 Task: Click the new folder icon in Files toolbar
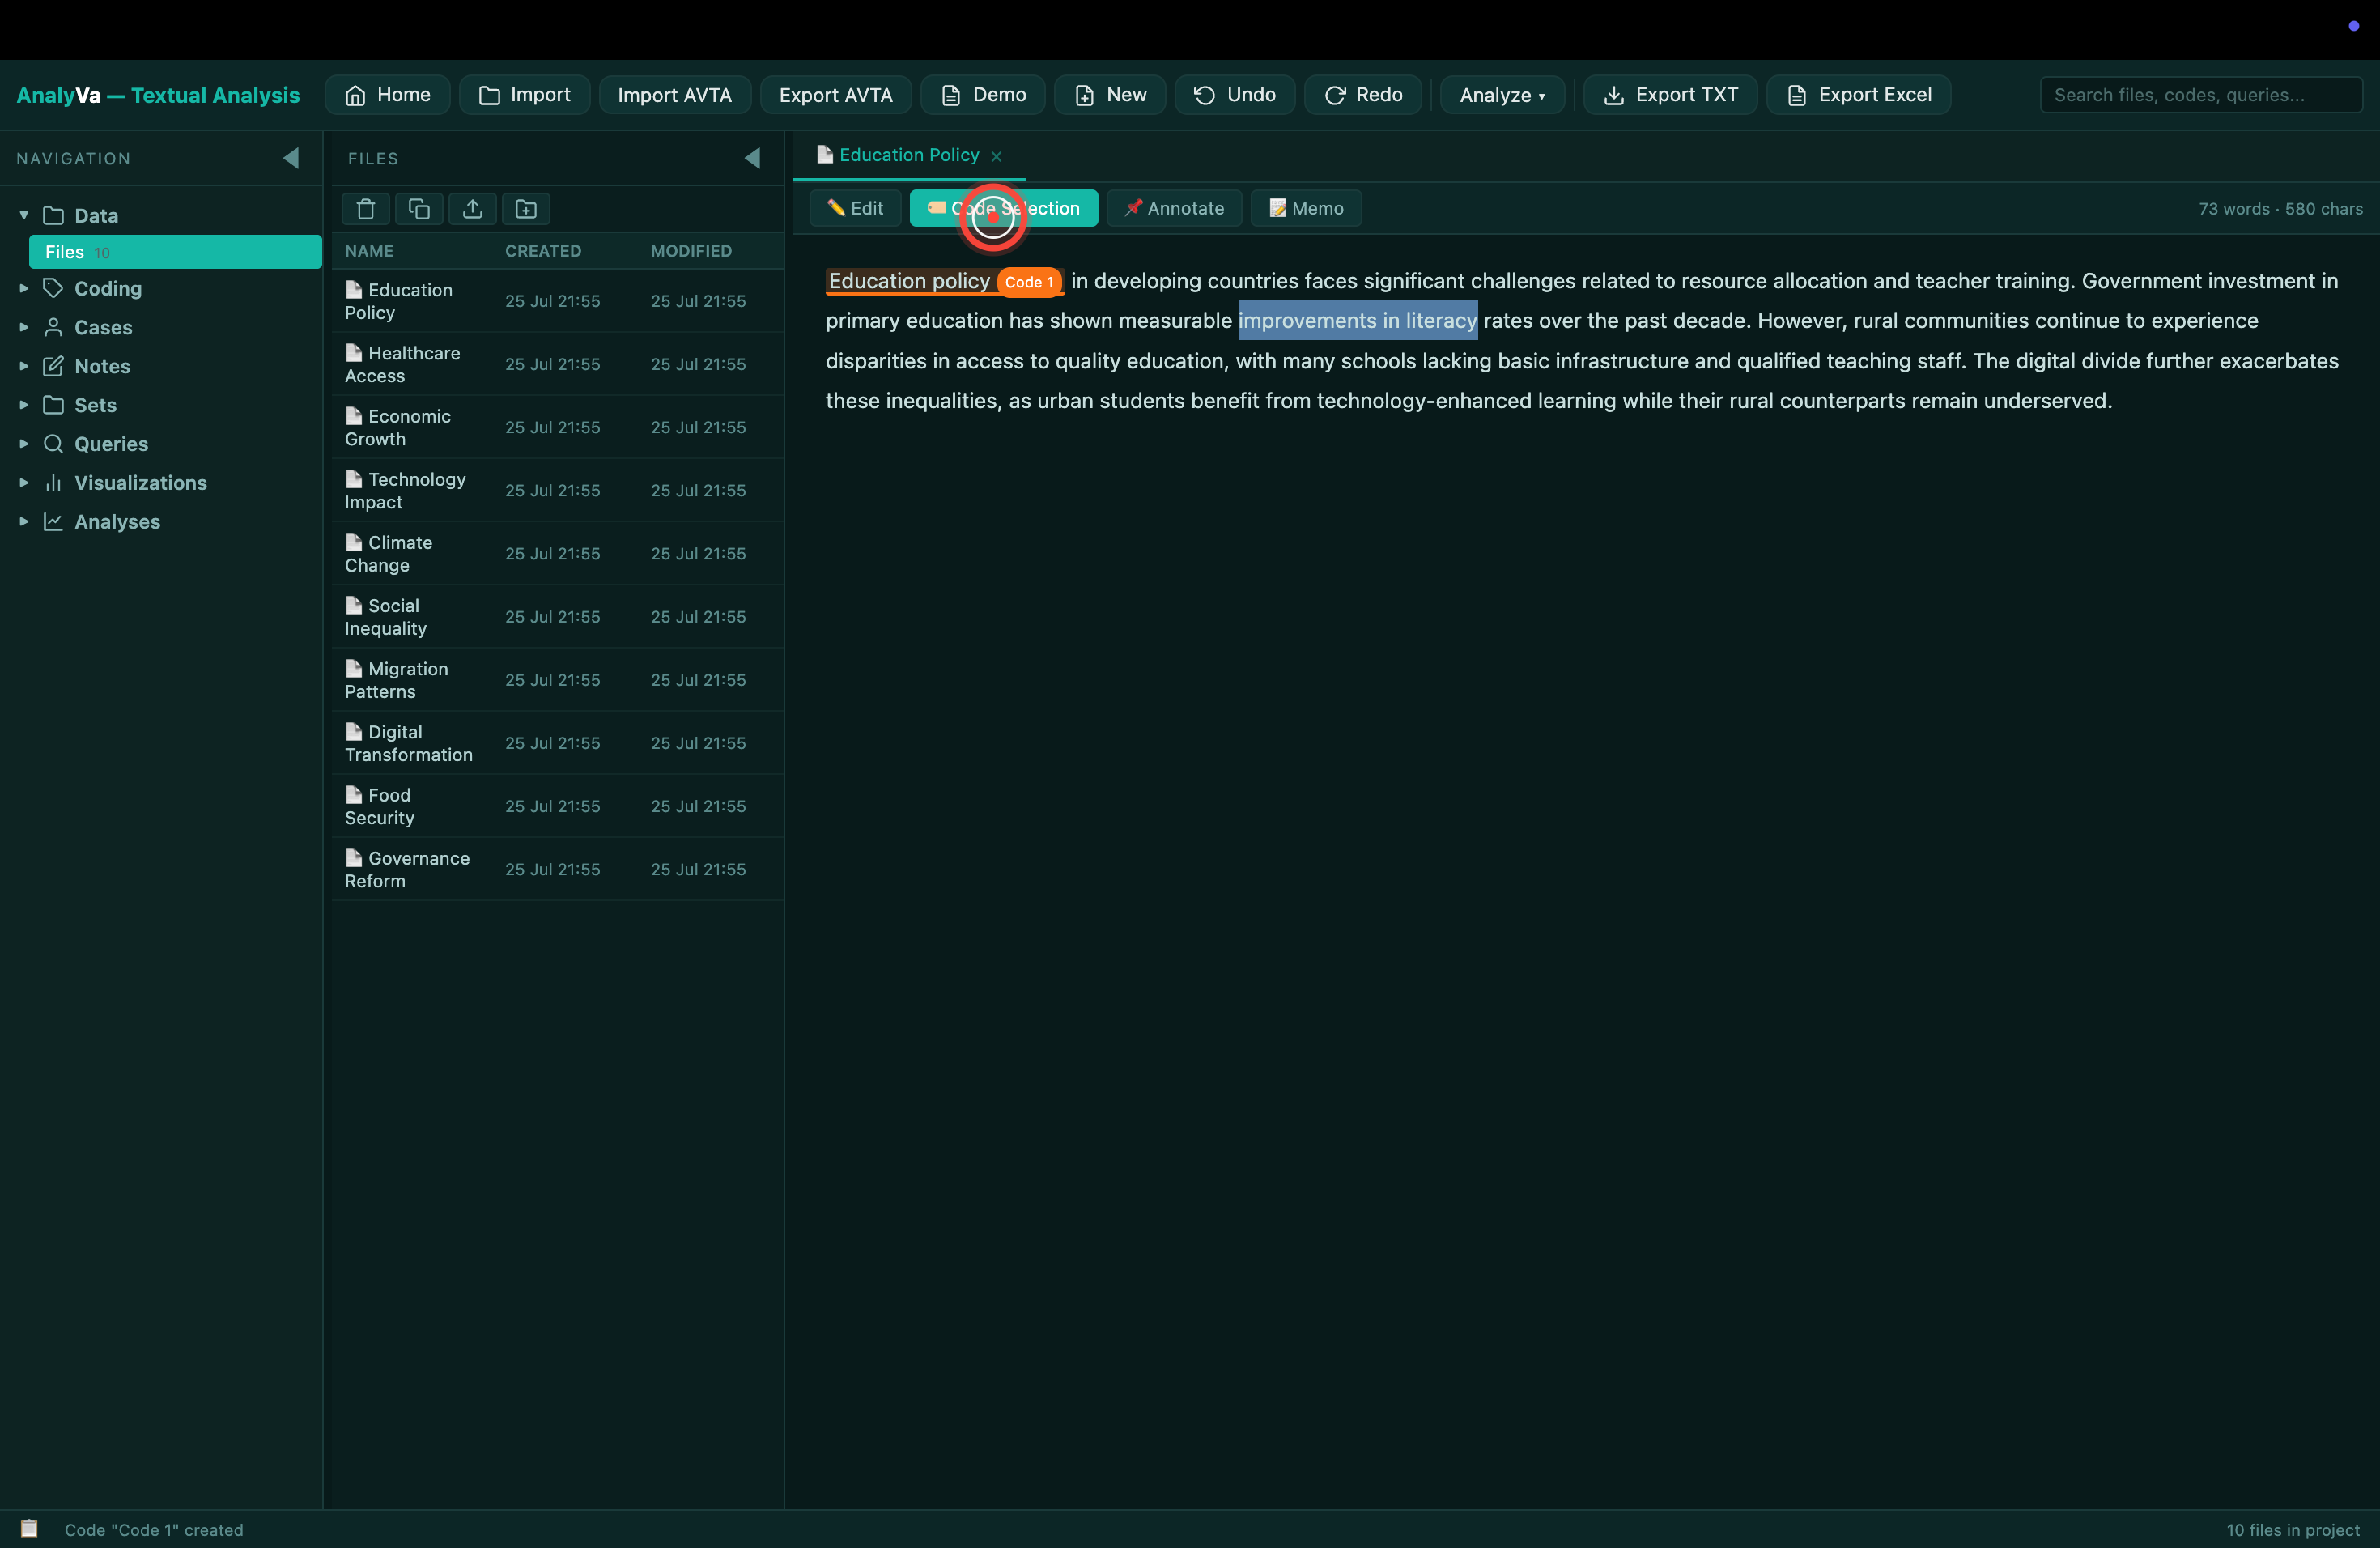526,209
